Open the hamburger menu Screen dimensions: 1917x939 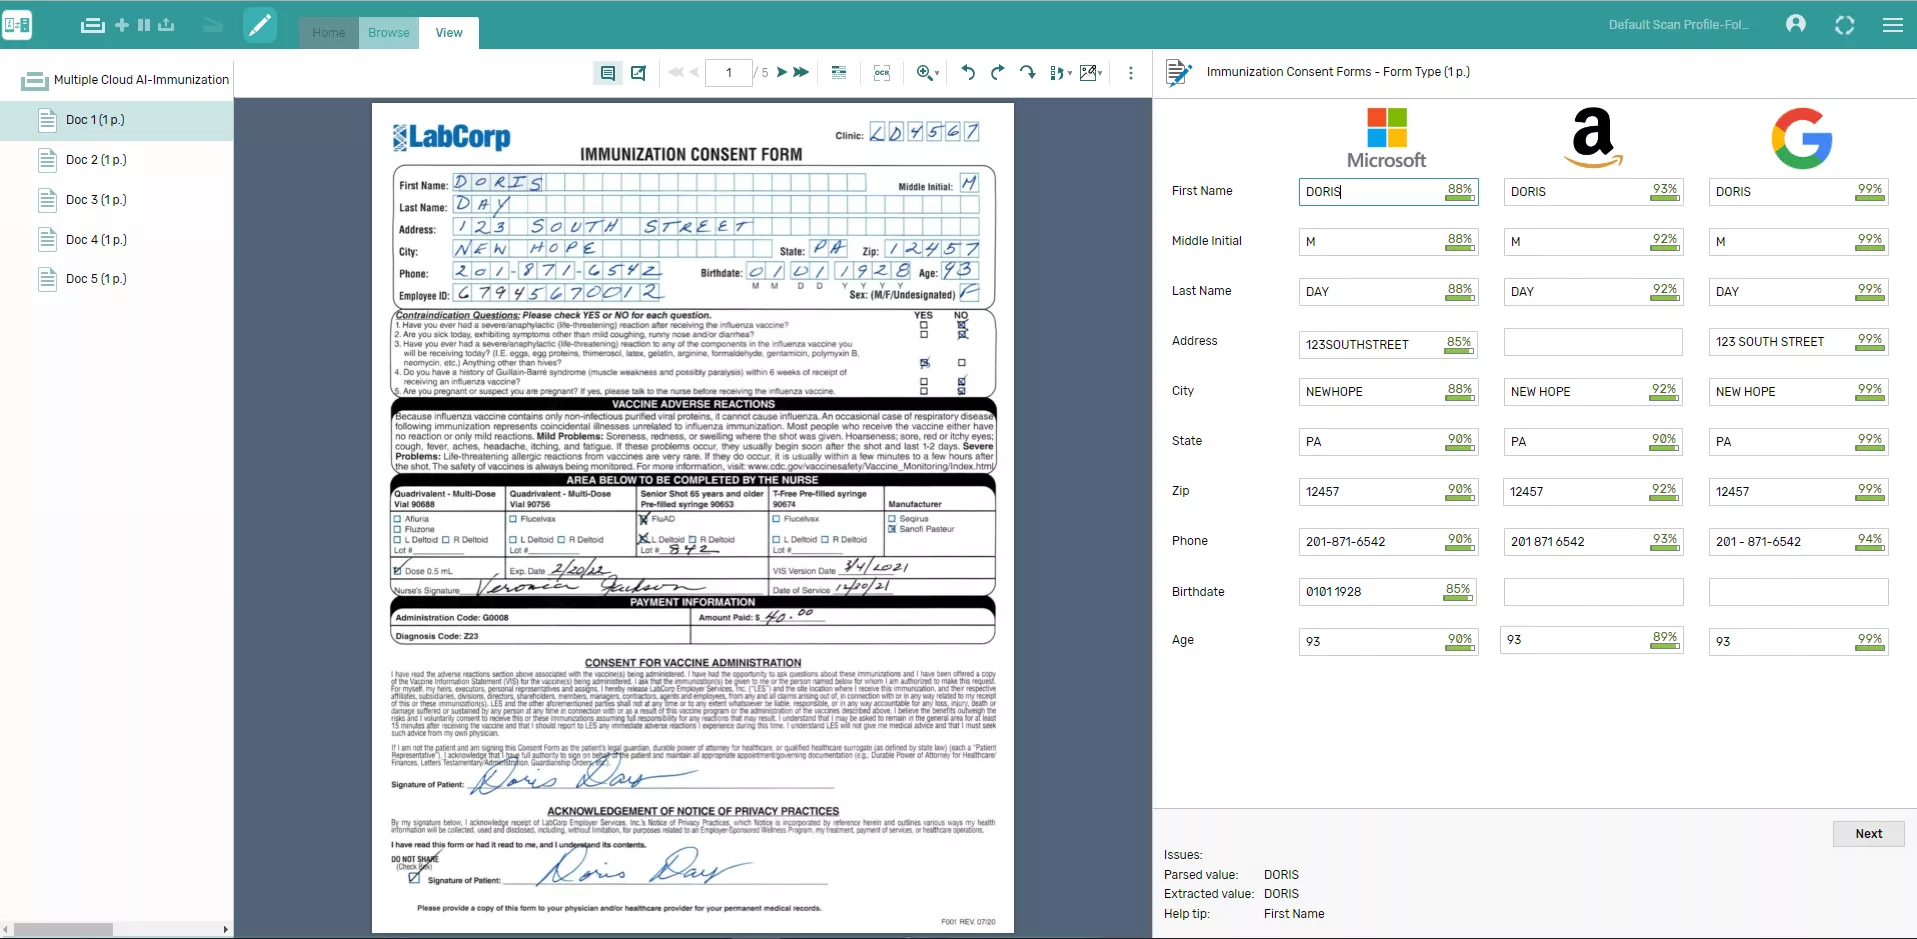pyautogui.click(x=1894, y=25)
